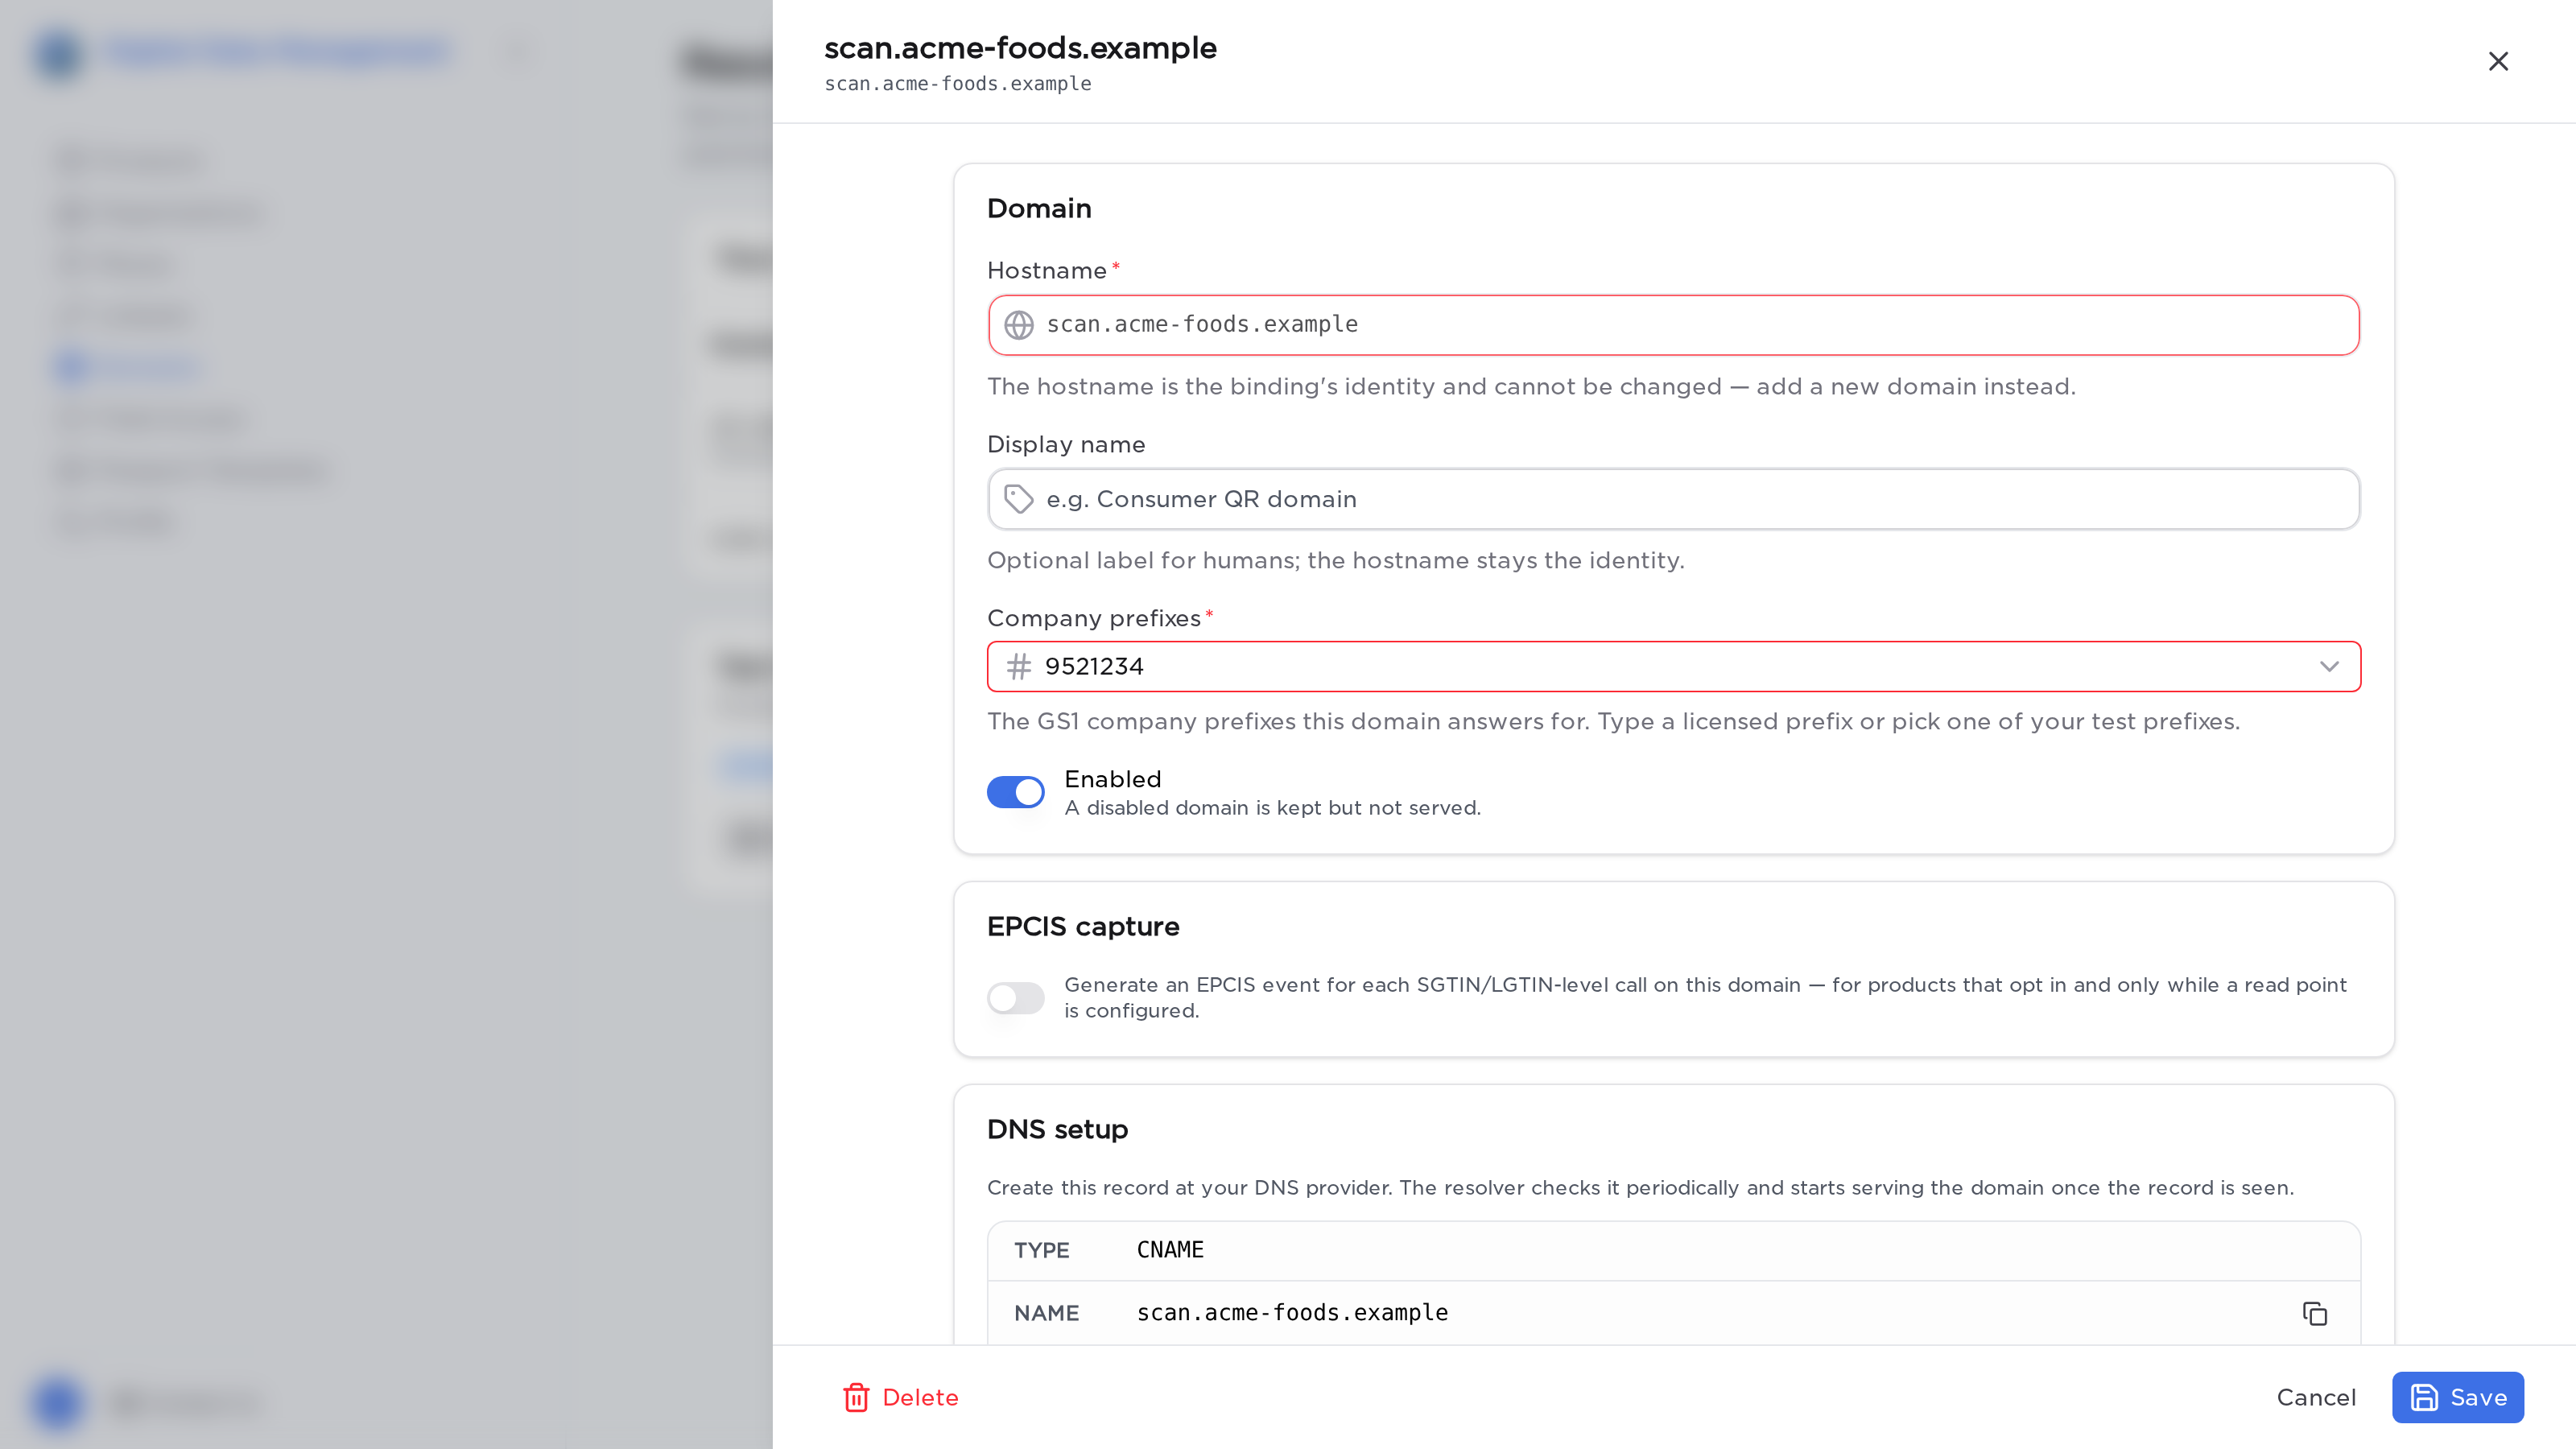The height and width of the screenshot is (1449, 2576).
Task: Cancel editing the domain
Action: 2316,1397
